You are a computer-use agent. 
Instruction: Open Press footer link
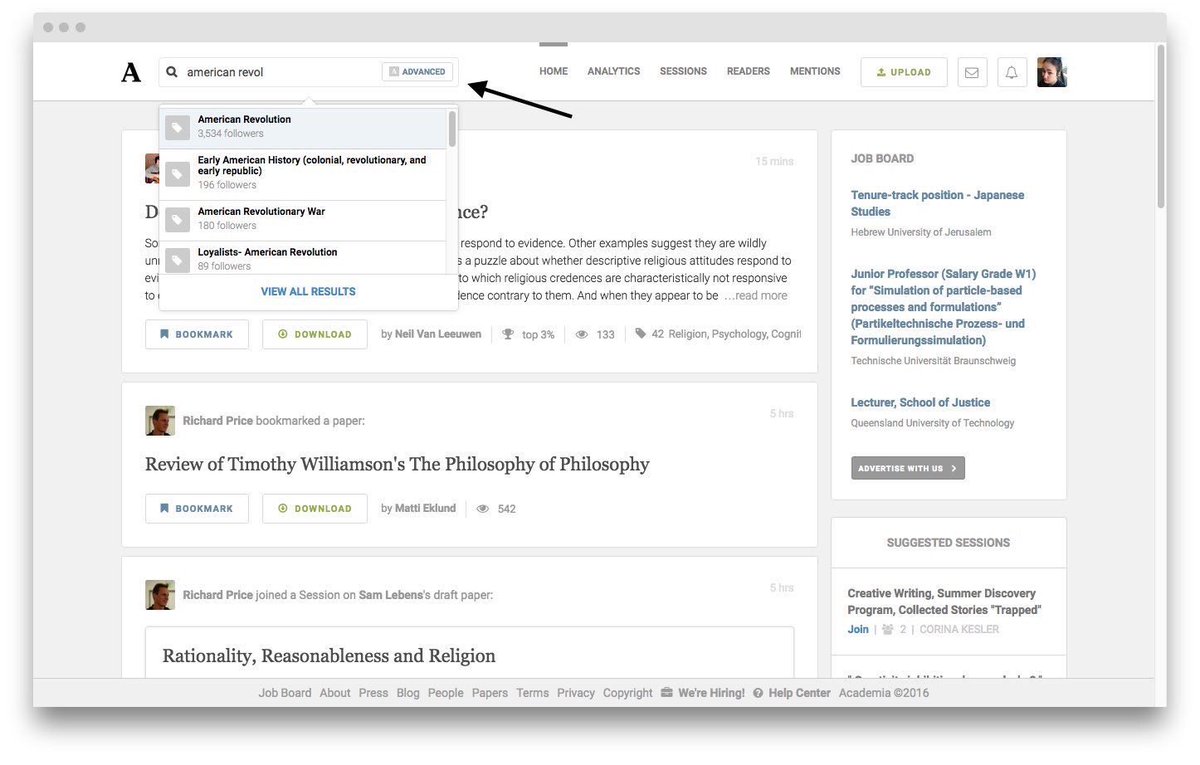373,693
